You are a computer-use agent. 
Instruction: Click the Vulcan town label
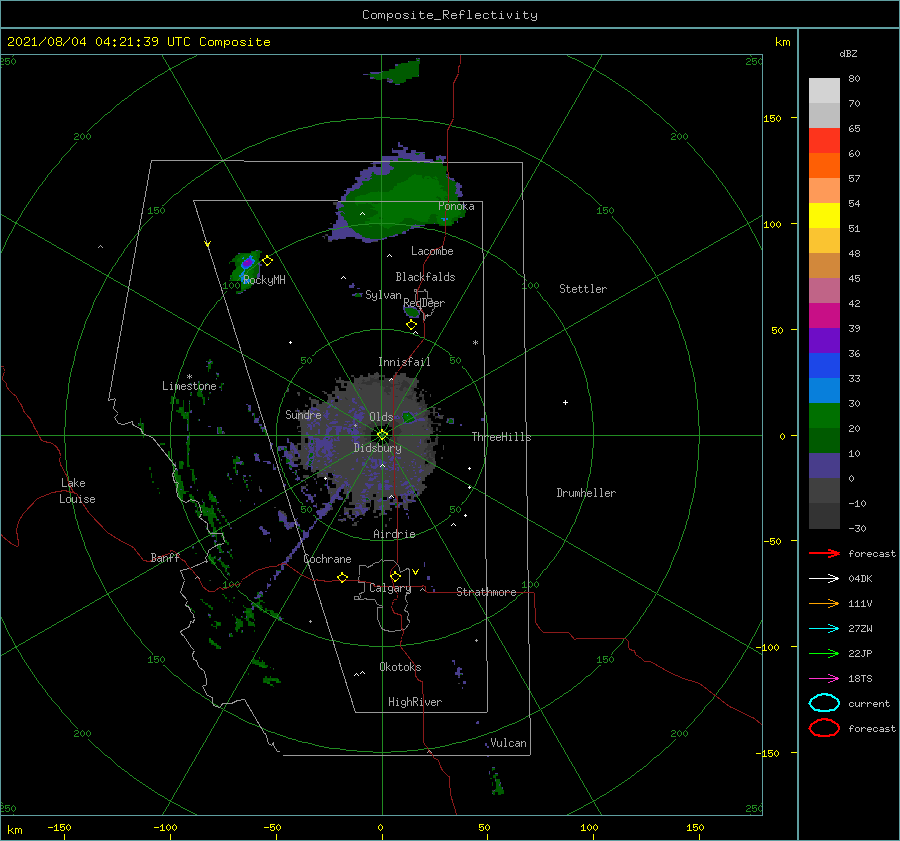click(x=508, y=743)
